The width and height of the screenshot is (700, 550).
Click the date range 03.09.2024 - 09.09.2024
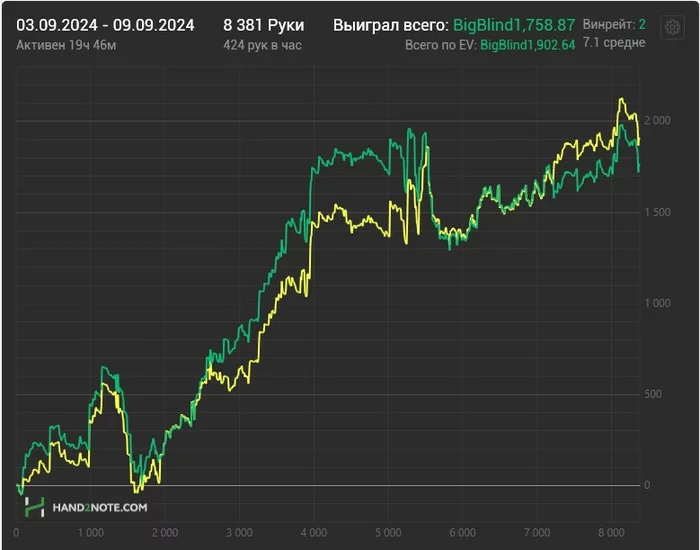coord(105,25)
